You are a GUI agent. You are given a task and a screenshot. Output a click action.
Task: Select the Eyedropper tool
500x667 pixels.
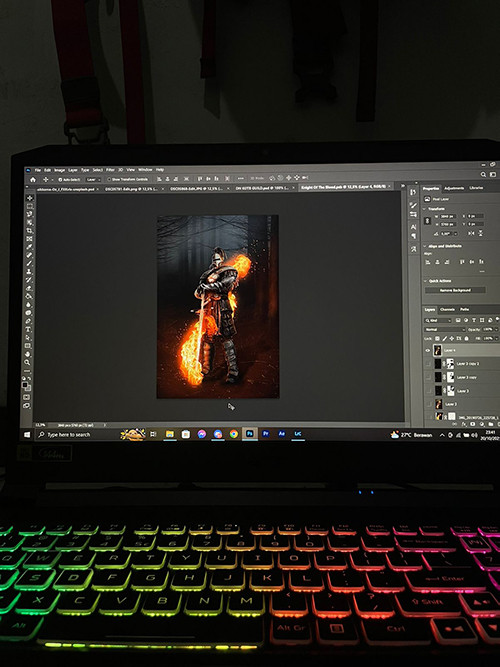pos(29,247)
